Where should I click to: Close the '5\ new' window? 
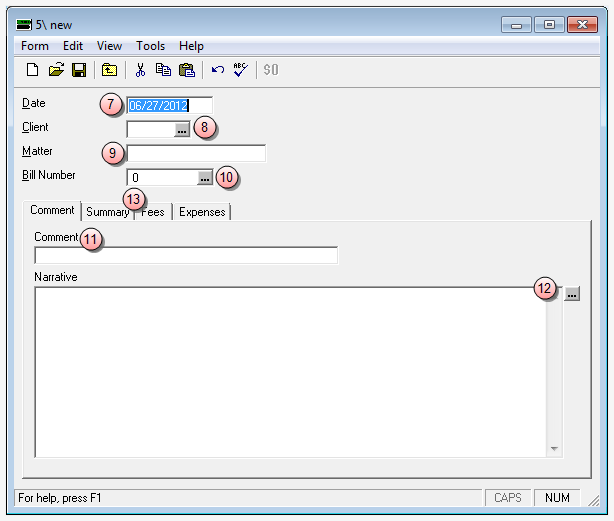[582, 25]
